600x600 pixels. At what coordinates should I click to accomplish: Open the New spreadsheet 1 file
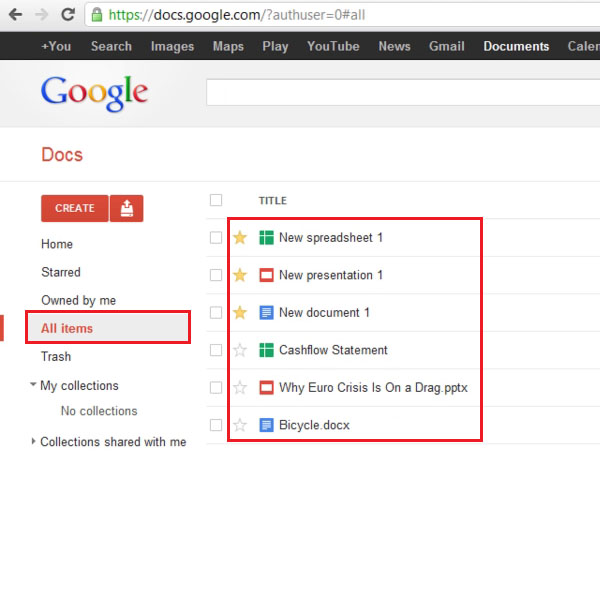click(x=331, y=238)
